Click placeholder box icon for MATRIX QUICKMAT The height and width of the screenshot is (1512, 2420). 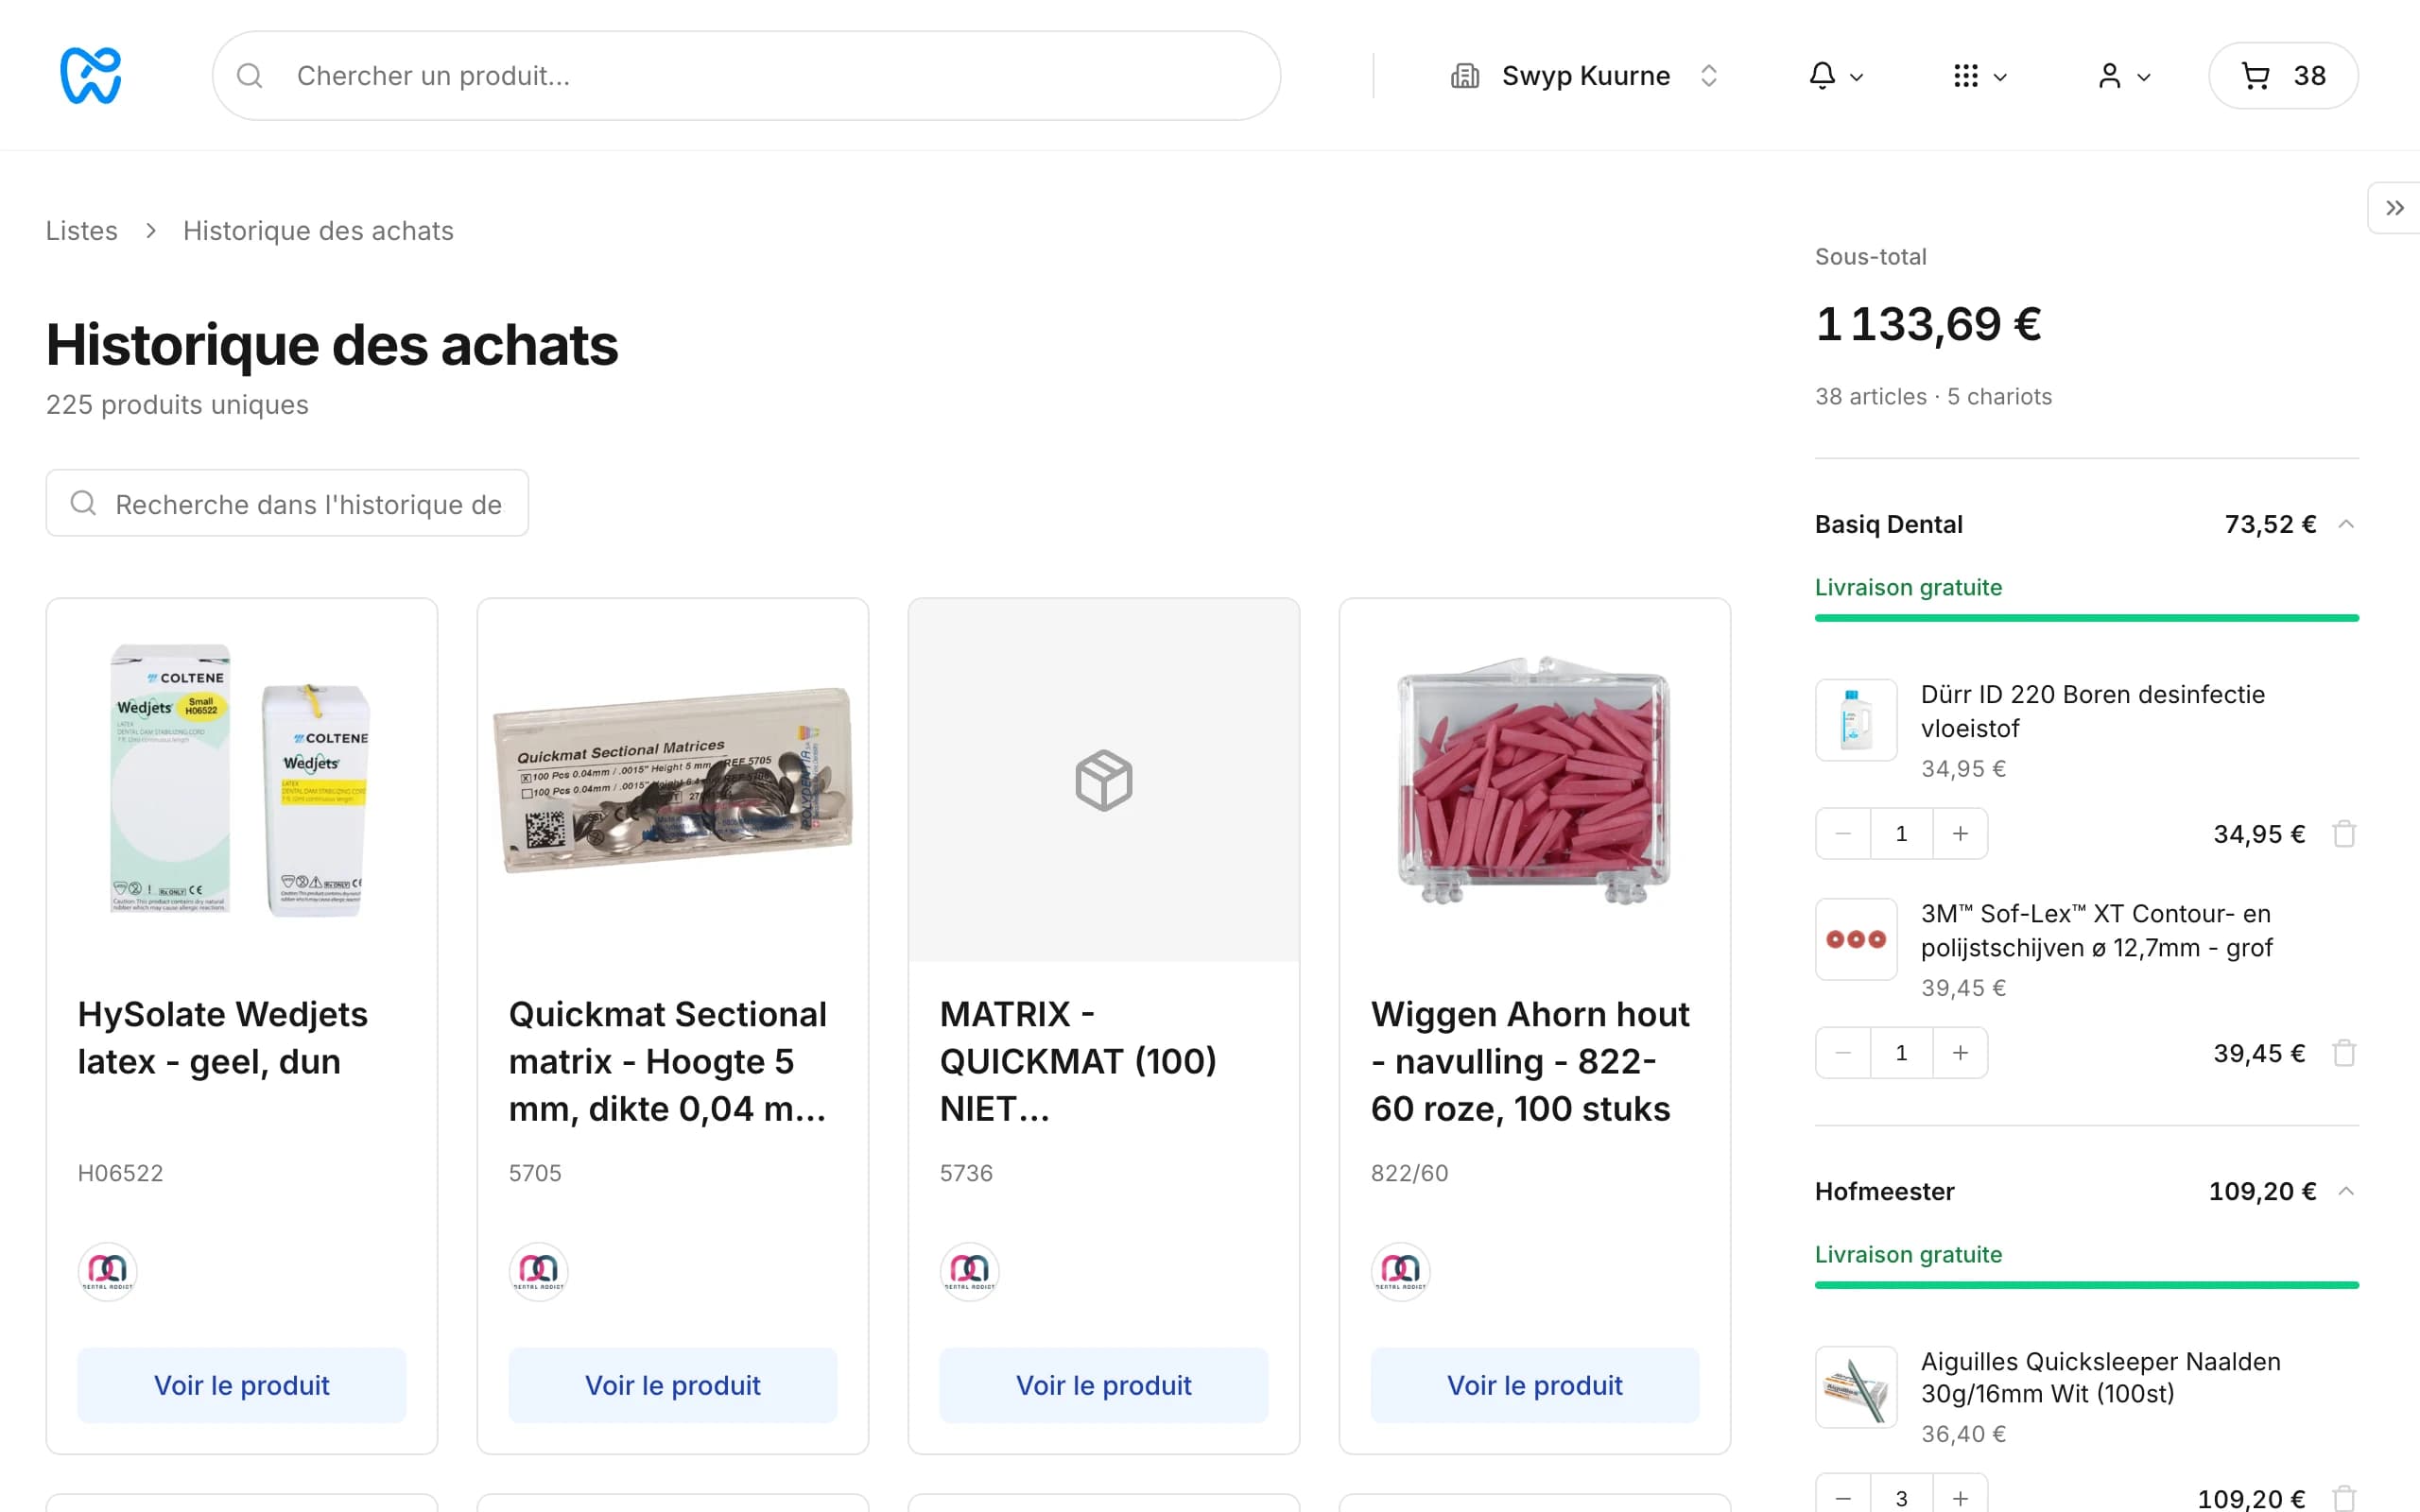coord(1104,780)
